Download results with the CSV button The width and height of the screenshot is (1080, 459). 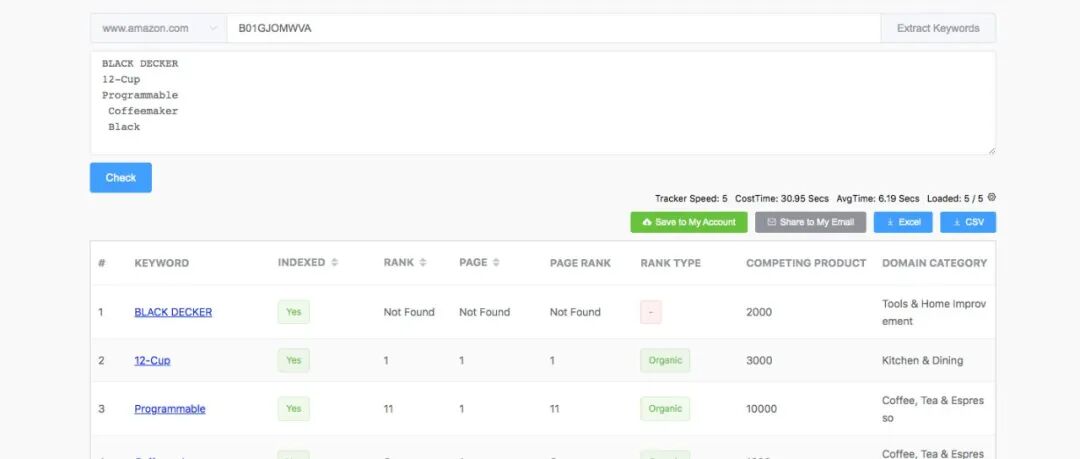click(x=968, y=222)
